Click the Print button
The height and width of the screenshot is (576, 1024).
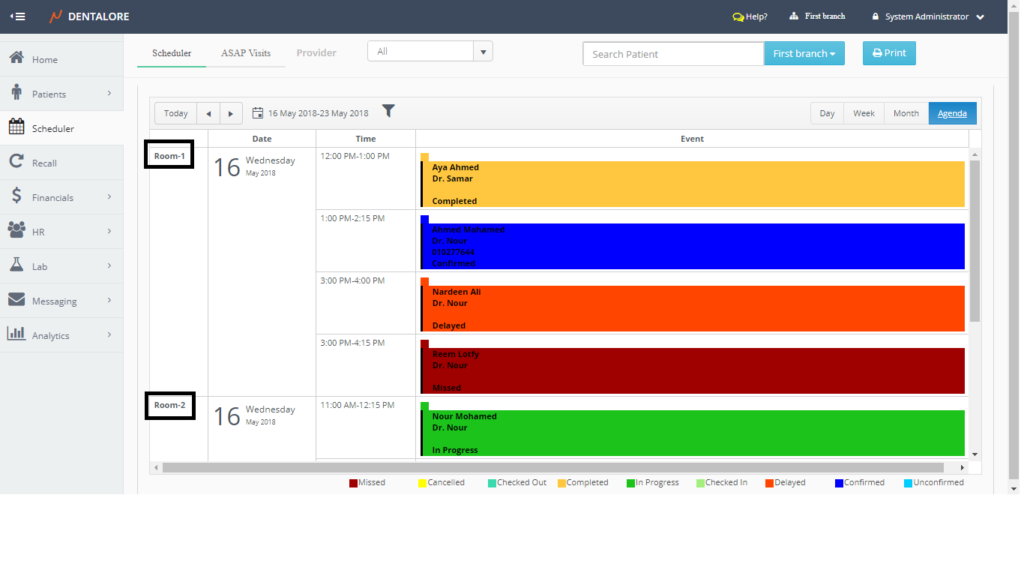click(889, 54)
